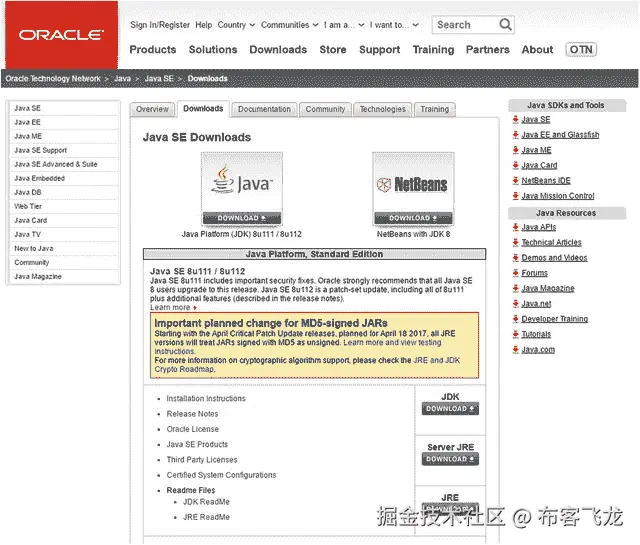Go to Java SE breadcrumb
This screenshot has height=545, width=640.
[x=159, y=78]
